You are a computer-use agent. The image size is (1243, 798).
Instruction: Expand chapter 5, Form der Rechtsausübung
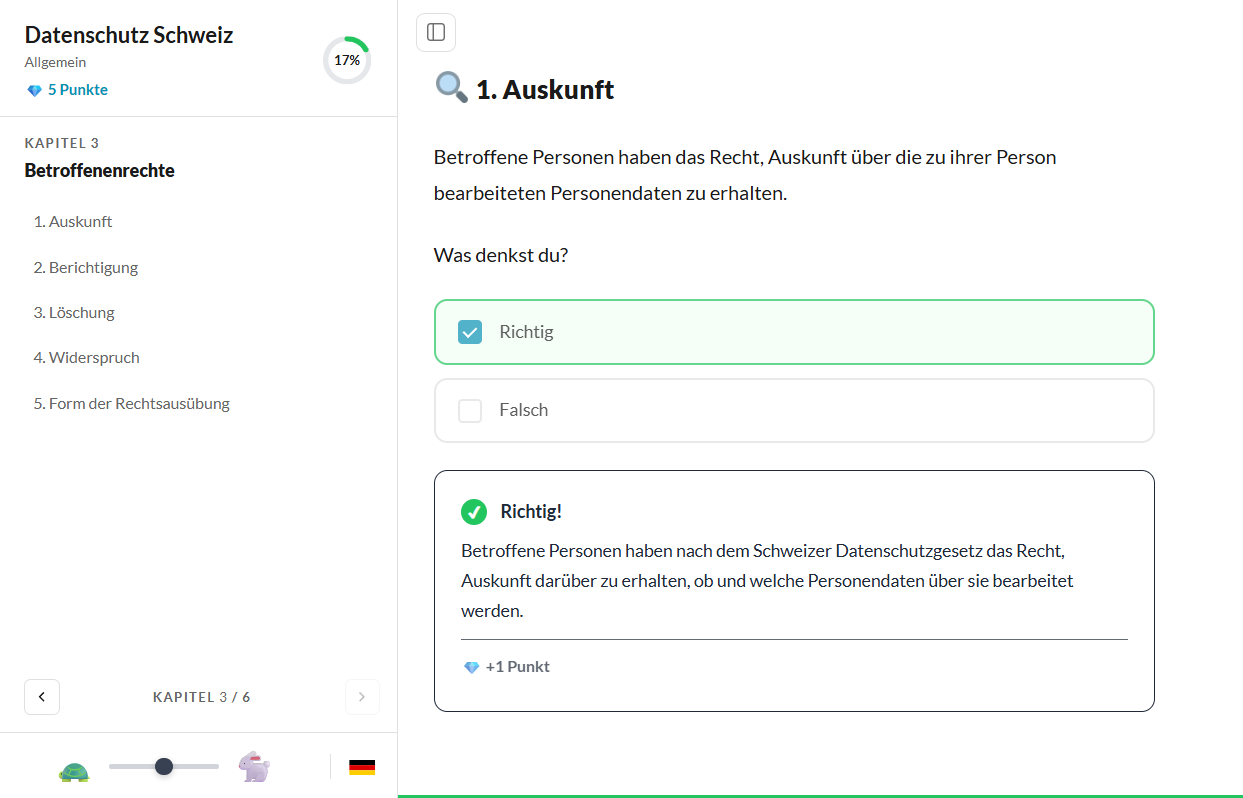click(x=132, y=403)
